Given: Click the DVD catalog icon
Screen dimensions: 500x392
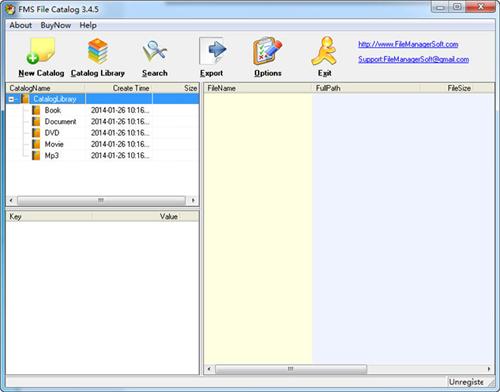Looking at the screenshot, I should 36,133.
